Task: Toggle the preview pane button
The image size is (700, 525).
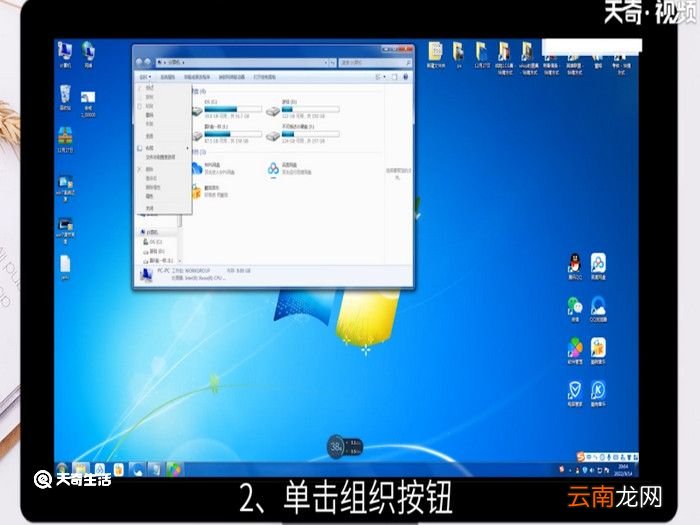Action: click(x=395, y=77)
